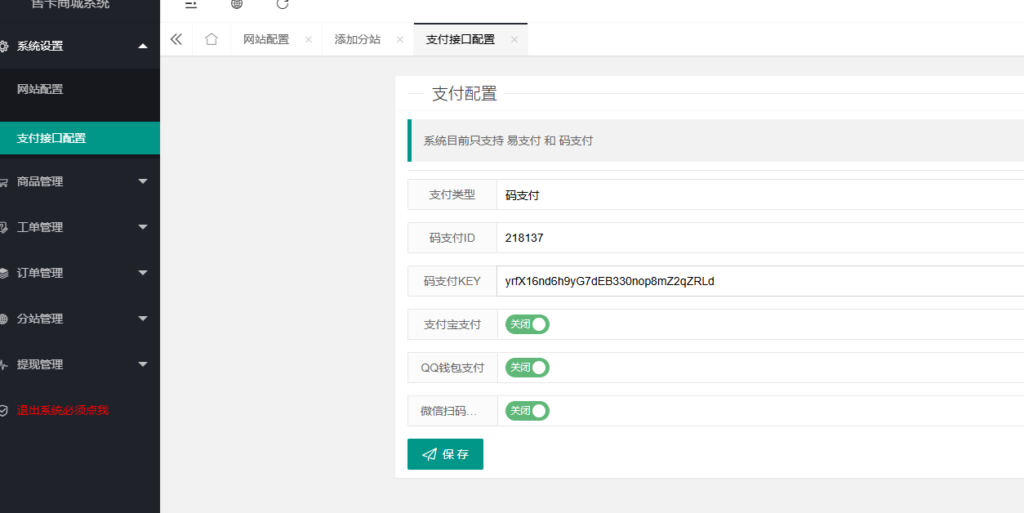Viewport: 1024px width, 513px height.
Task: Collapse the 系统设置 menu arrow
Action: tap(143, 46)
